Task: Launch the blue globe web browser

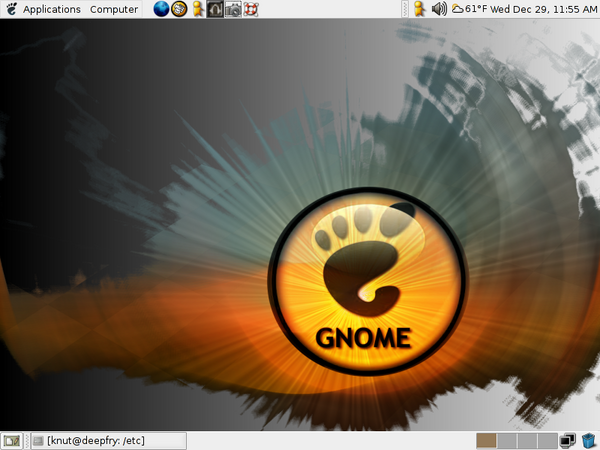Action: coord(161,9)
